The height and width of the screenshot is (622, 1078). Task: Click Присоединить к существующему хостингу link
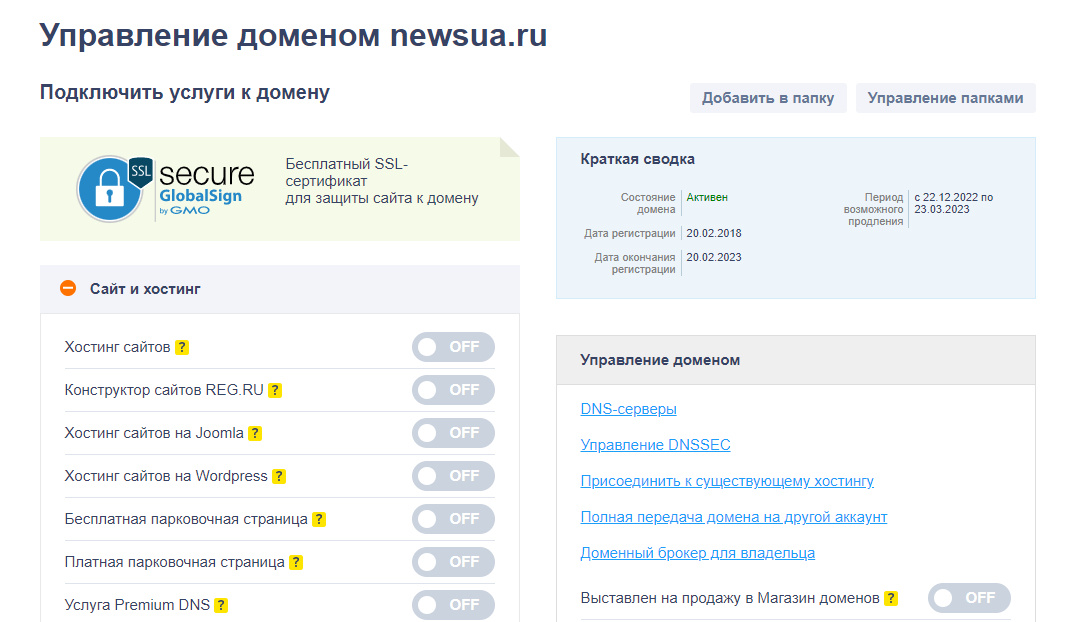point(727,481)
